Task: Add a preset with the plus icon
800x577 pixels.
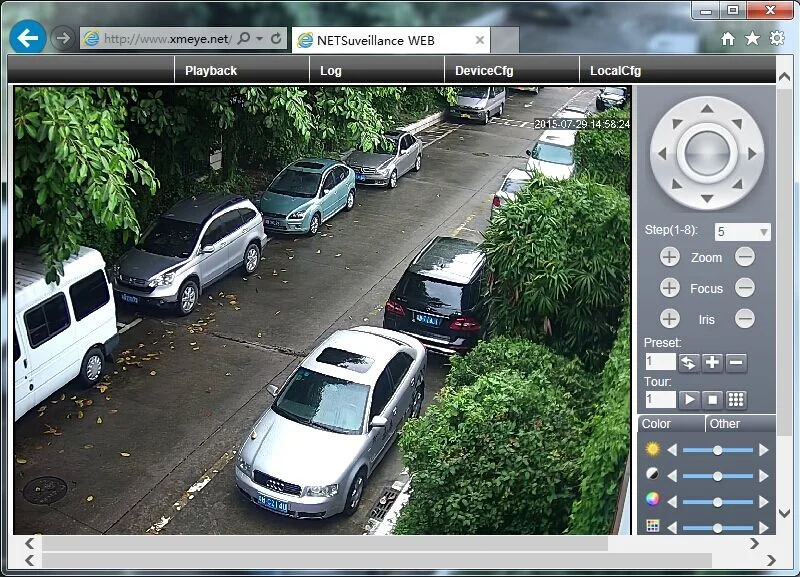Action: point(712,362)
